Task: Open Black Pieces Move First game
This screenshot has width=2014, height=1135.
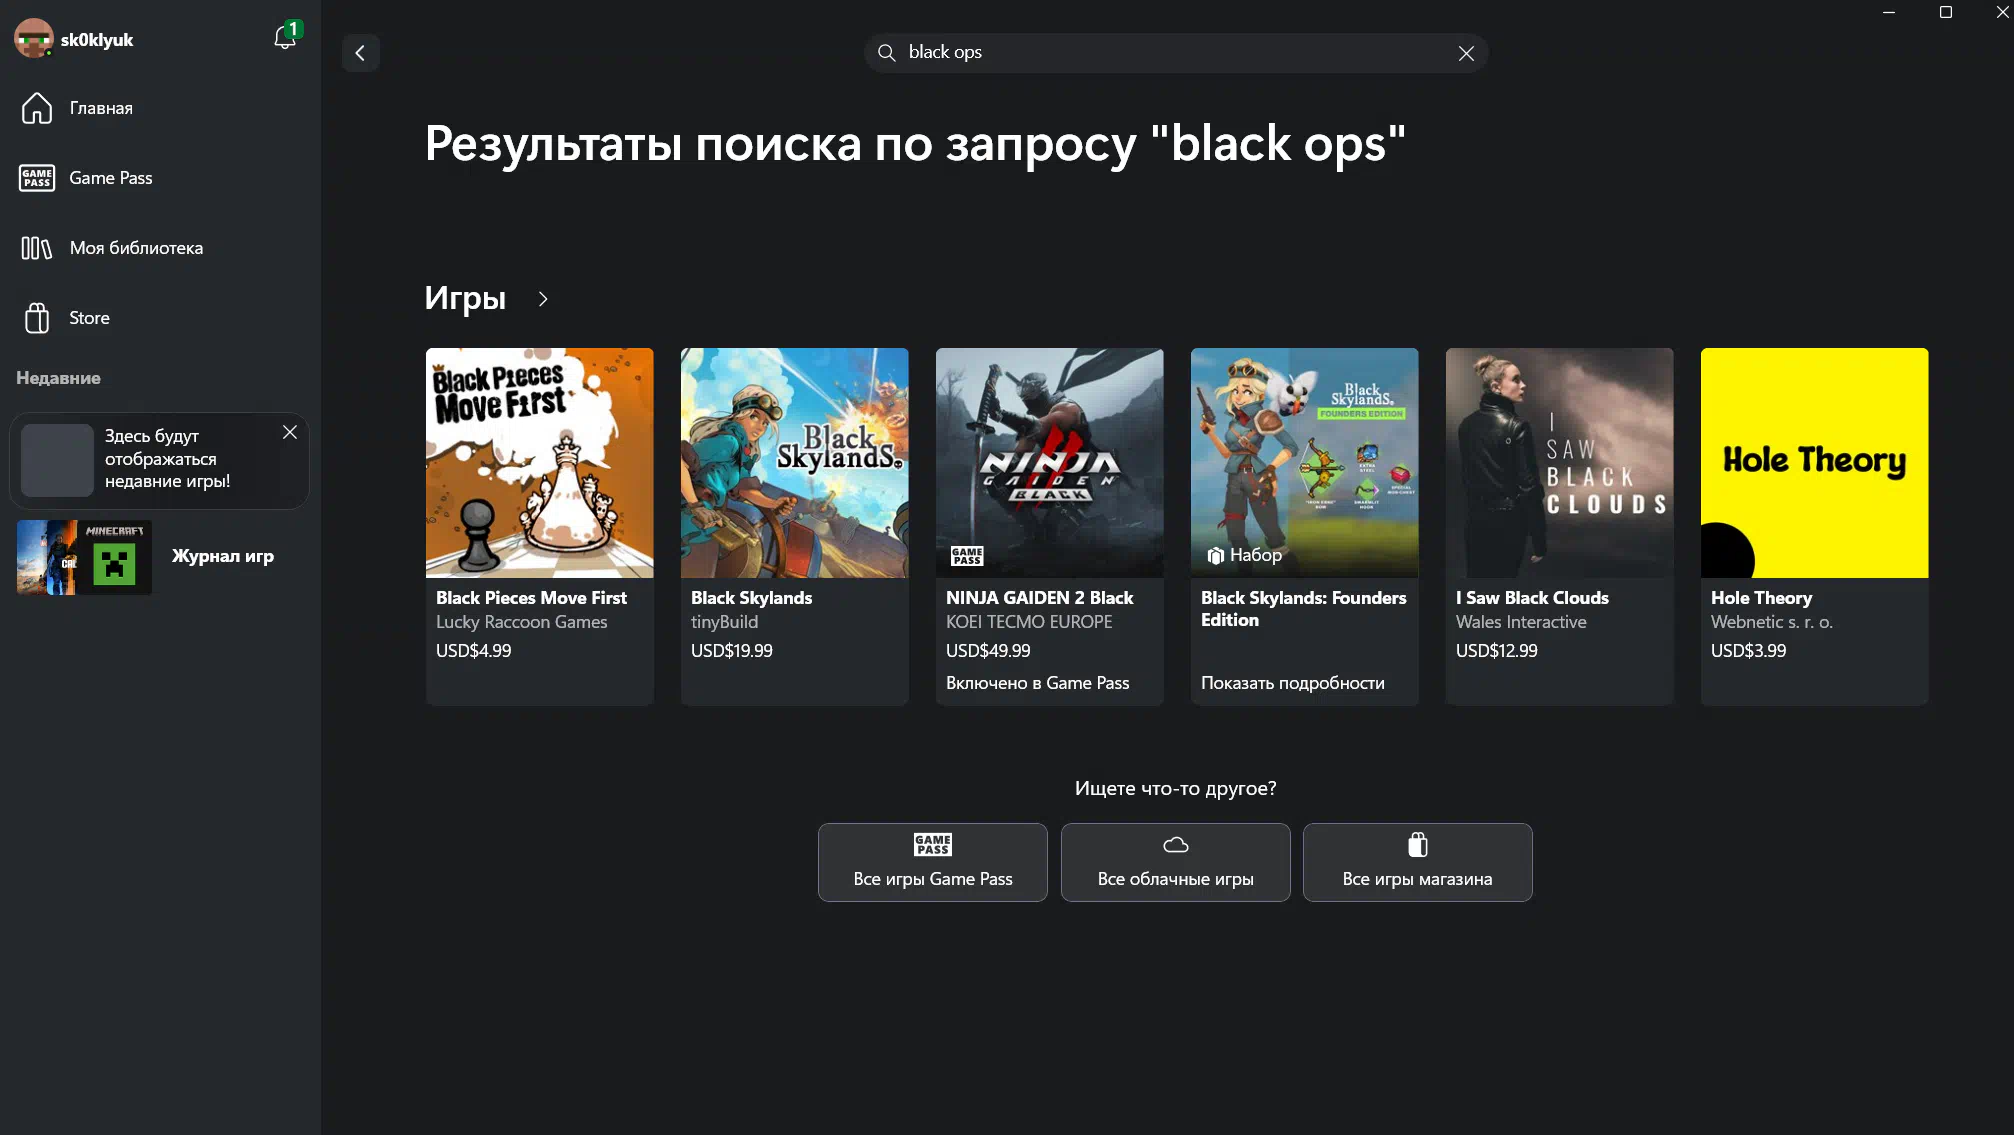Action: point(540,526)
